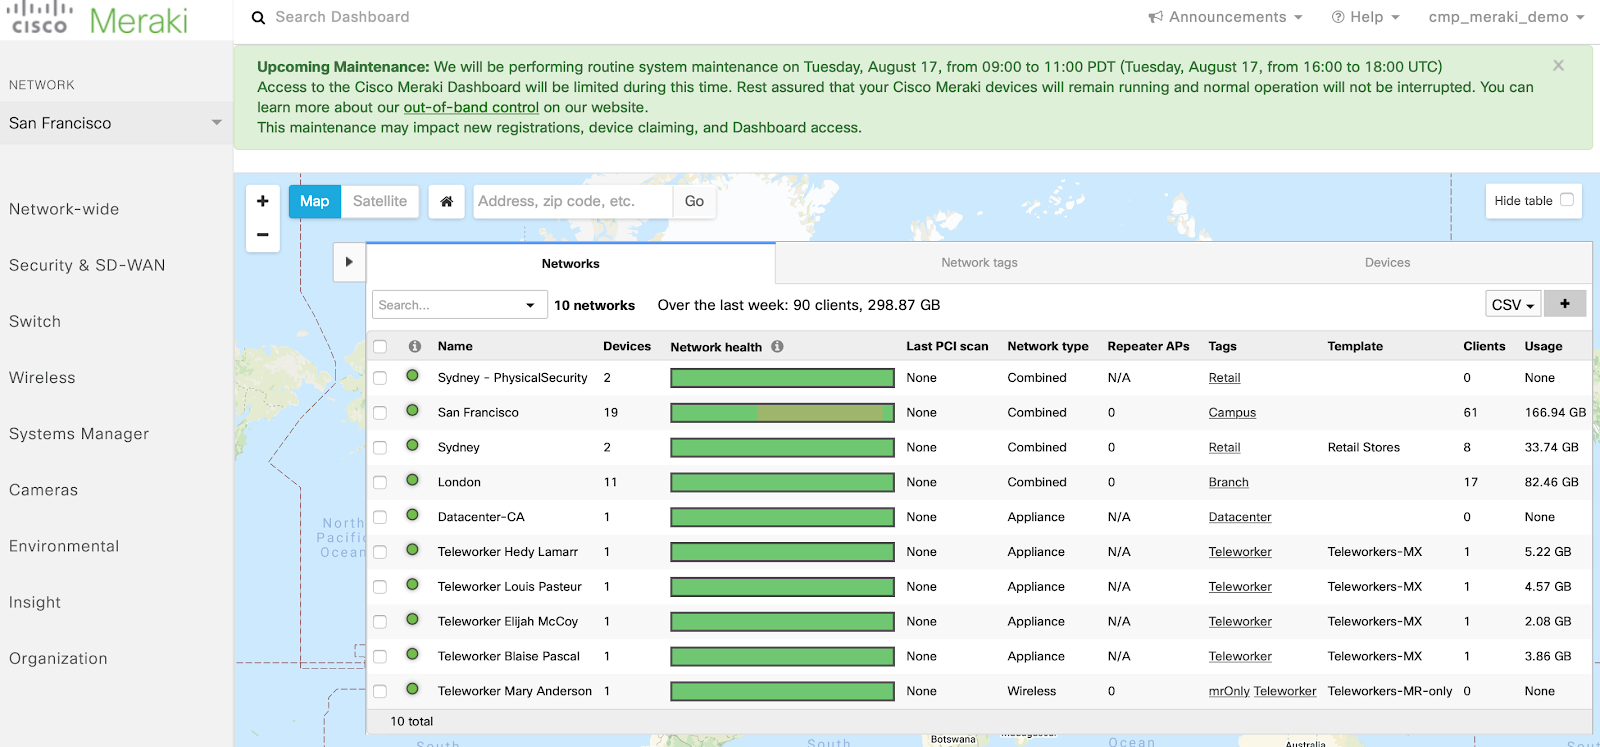
Task: Switch map to Satellite view
Action: 380,201
